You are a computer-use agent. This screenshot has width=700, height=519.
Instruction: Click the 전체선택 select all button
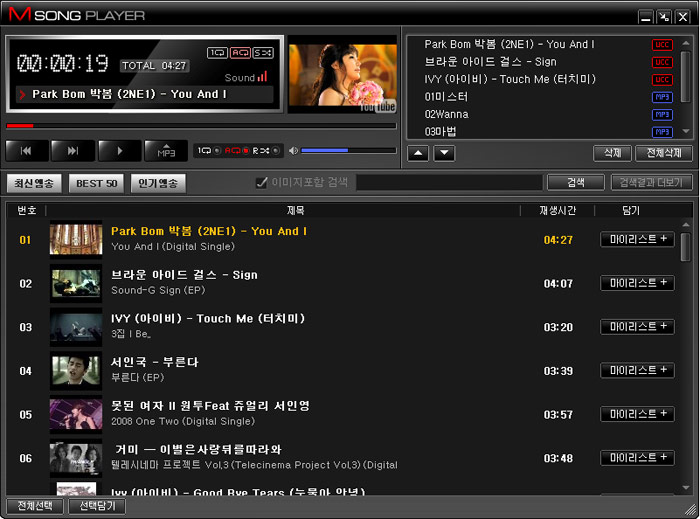coord(35,506)
